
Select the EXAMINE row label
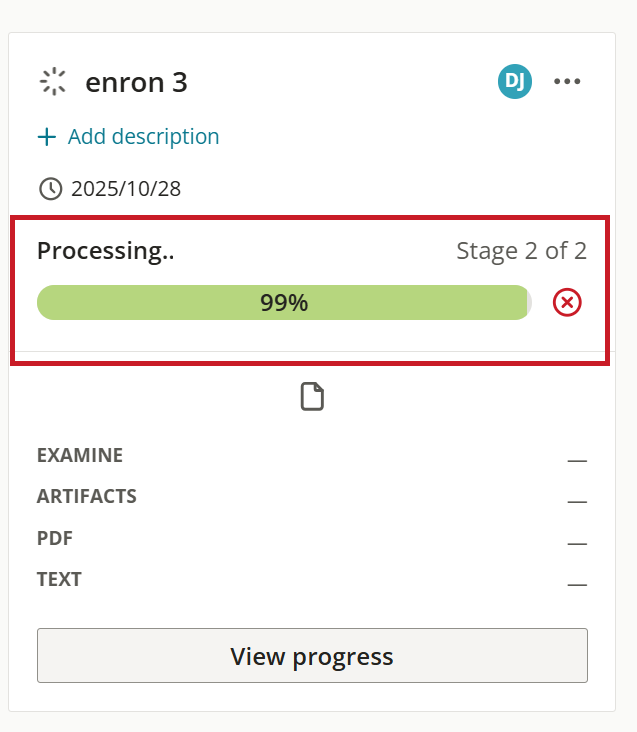[x=80, y=455]
